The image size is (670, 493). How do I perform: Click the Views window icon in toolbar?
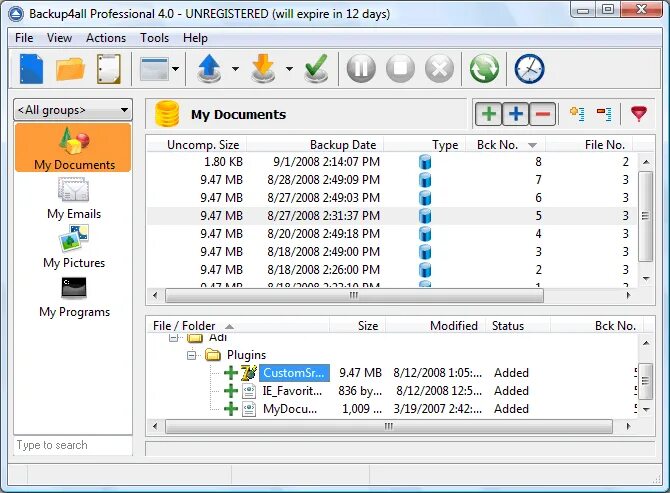pos(154,69)
